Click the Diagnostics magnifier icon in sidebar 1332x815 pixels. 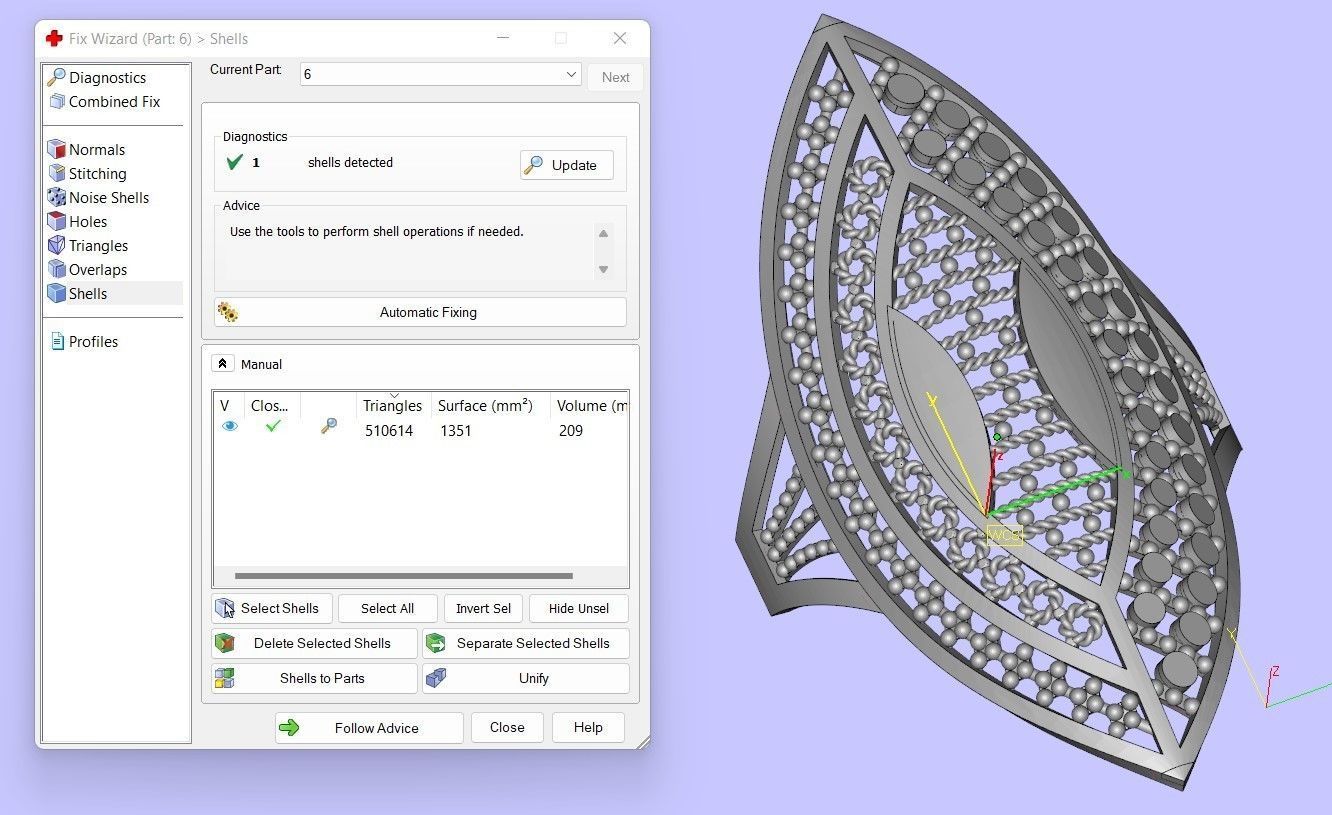click(57, 77)
